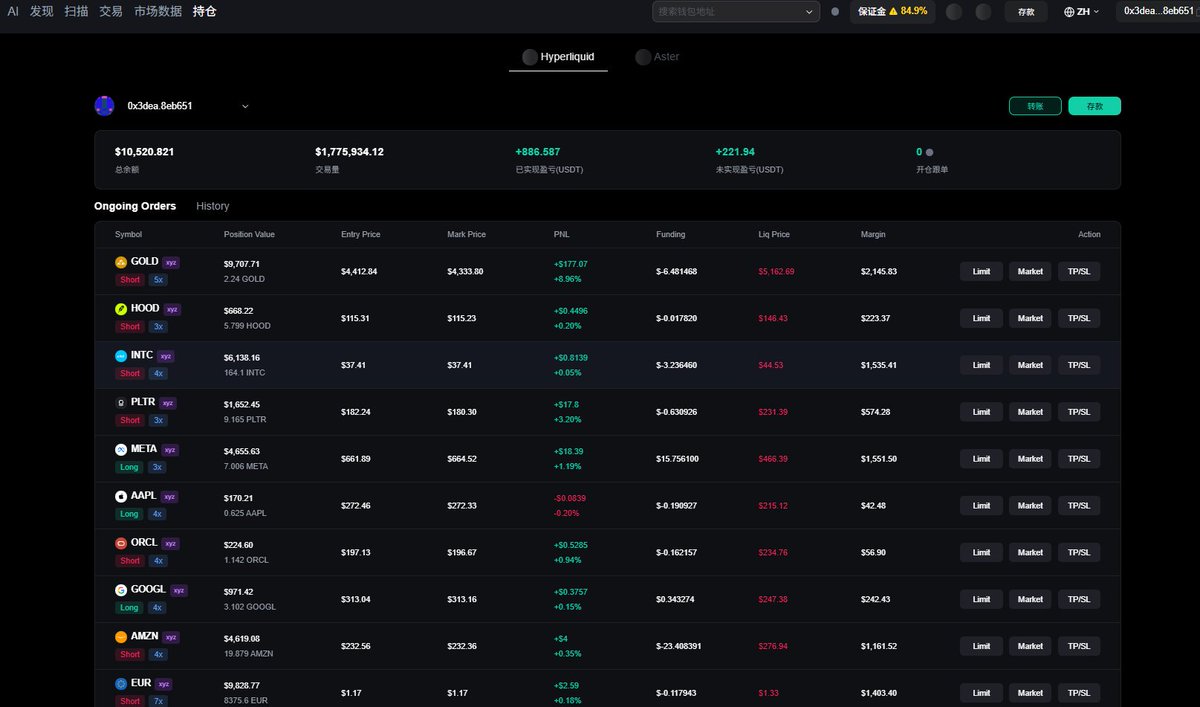Screen dimensions: 1200x707
Task: Click the info dot next to 开仓跟单
Action: click(x=929, y=152)
